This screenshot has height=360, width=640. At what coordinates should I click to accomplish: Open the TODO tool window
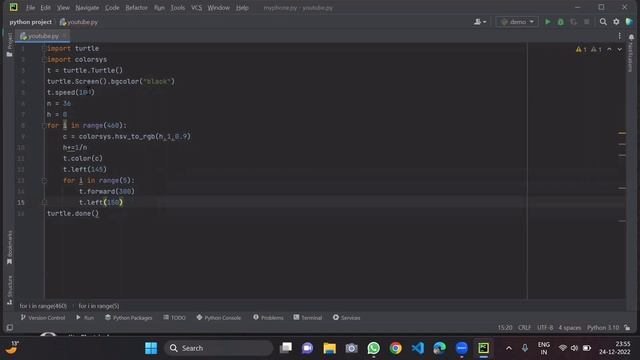174,318
